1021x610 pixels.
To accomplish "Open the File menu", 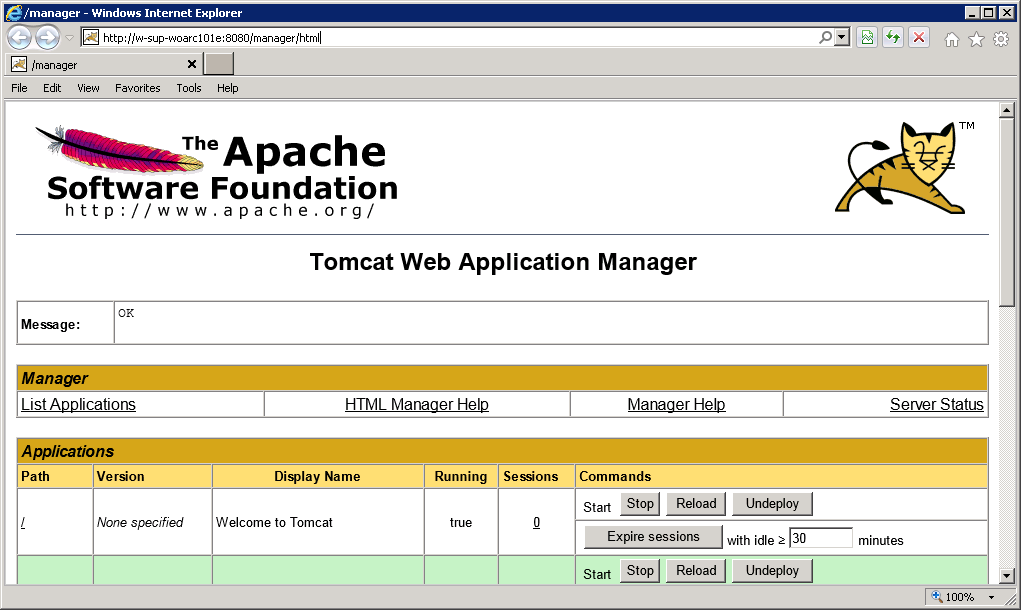I will [x=18, y=88].
